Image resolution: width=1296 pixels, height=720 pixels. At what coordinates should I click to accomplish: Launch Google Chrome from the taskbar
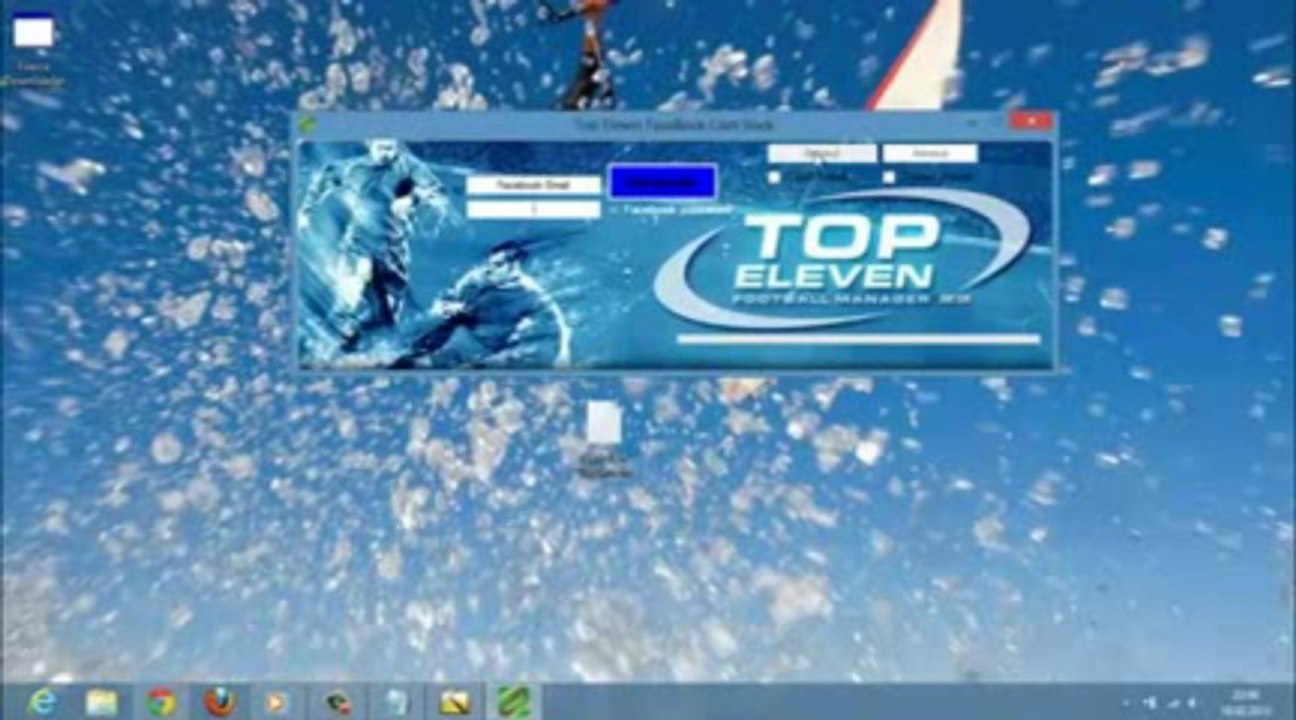(x=161, y=702)
